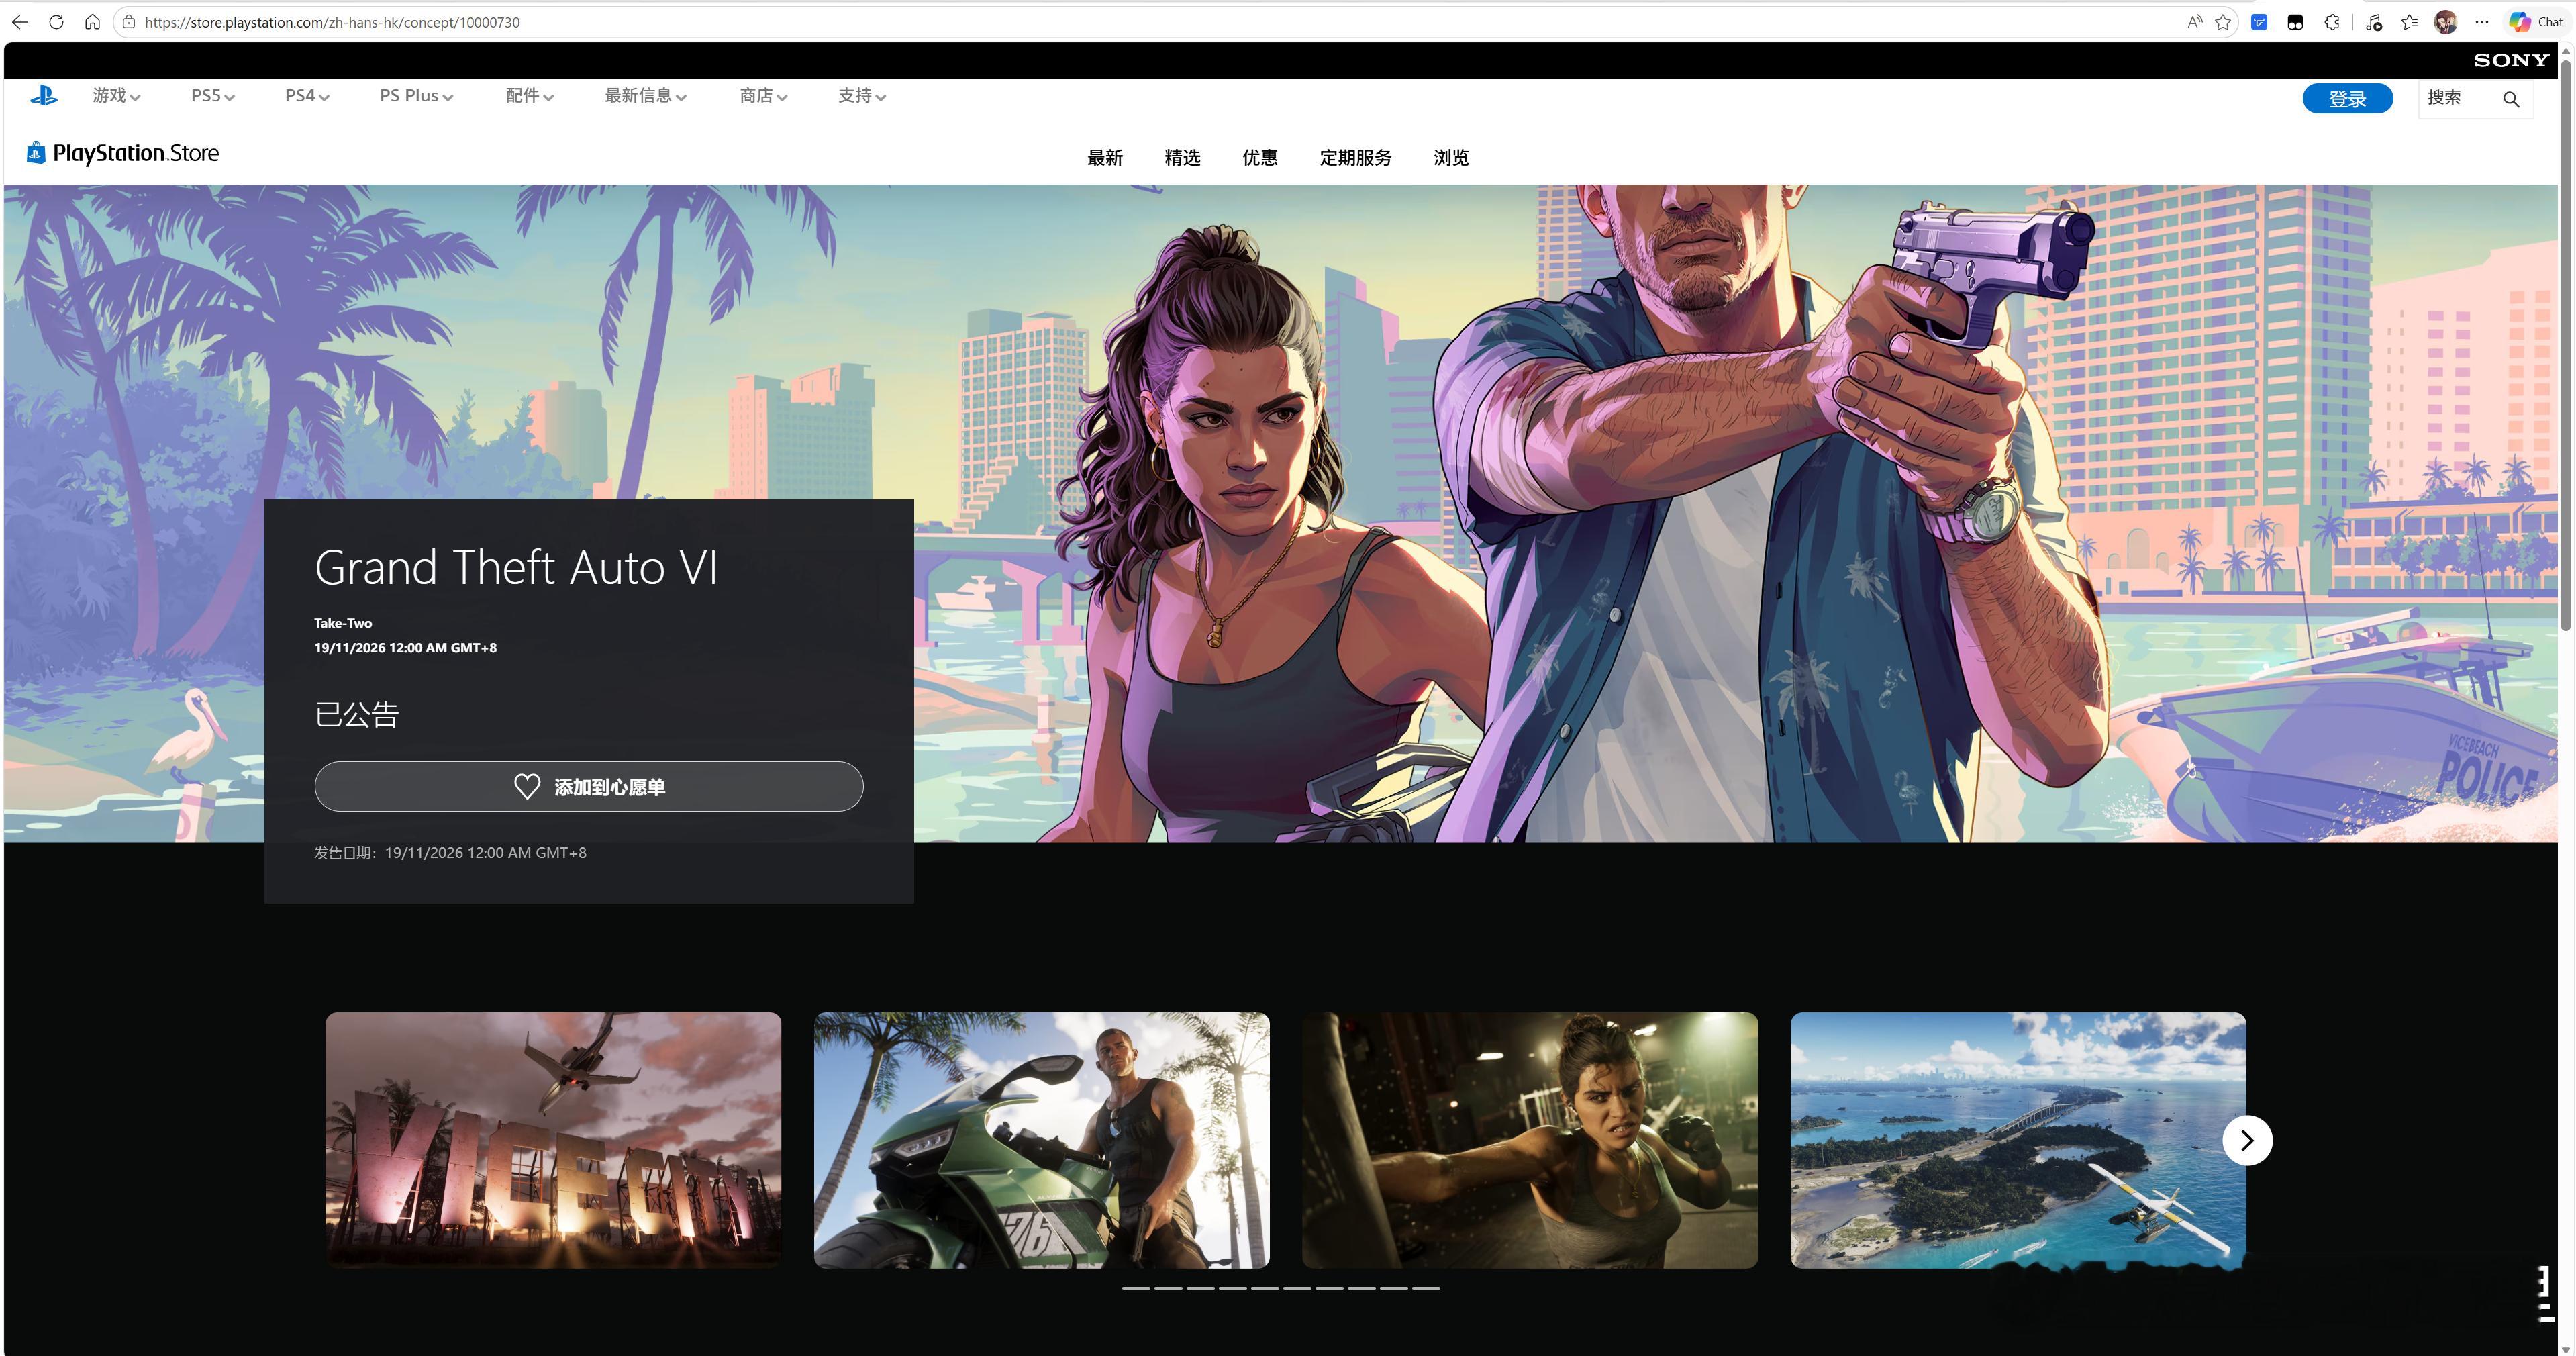Open the PlayStation Store logo
The image size is (2576, 1356).
[122, 153]
